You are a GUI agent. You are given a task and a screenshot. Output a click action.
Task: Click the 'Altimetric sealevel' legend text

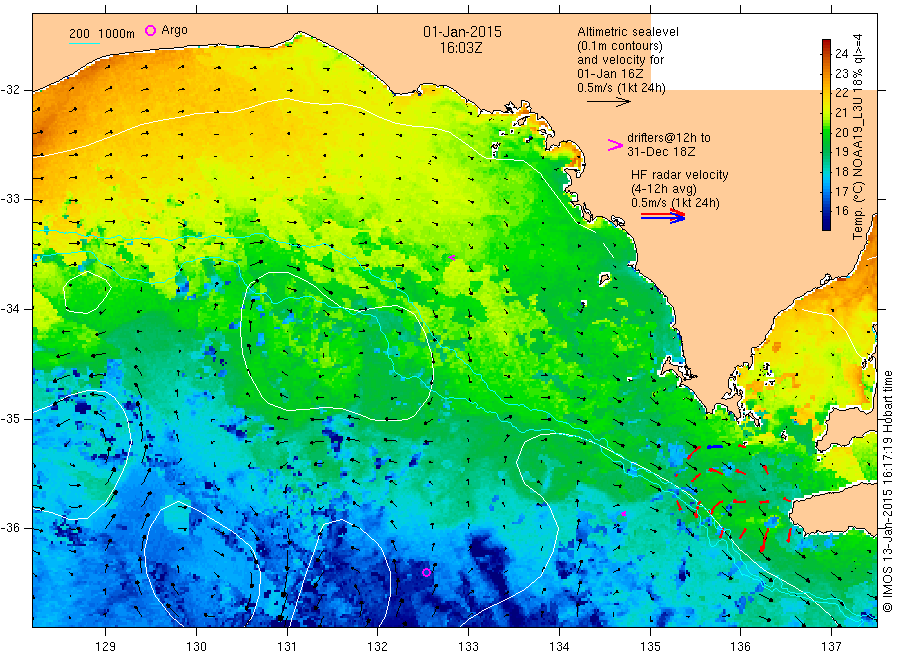[628, 32]
